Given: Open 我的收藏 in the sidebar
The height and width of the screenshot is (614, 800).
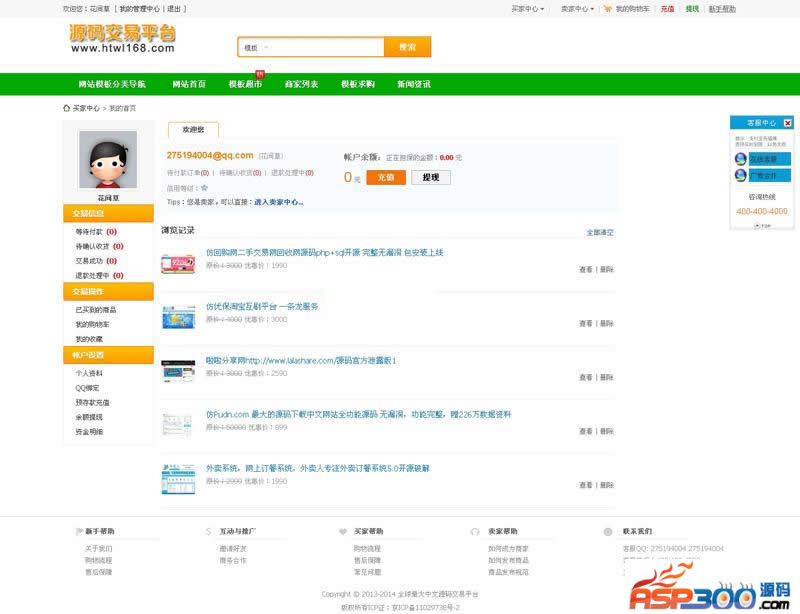Looking at the screenshot, I should click(x=89, y=339).
